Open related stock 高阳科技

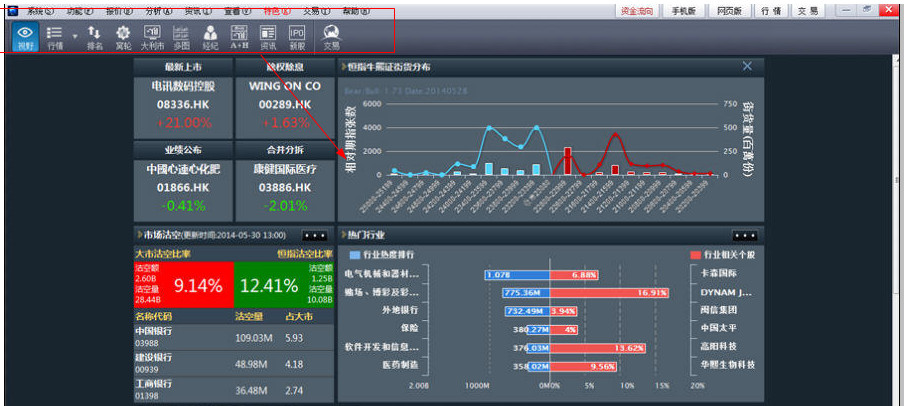[x=719, y=347]
